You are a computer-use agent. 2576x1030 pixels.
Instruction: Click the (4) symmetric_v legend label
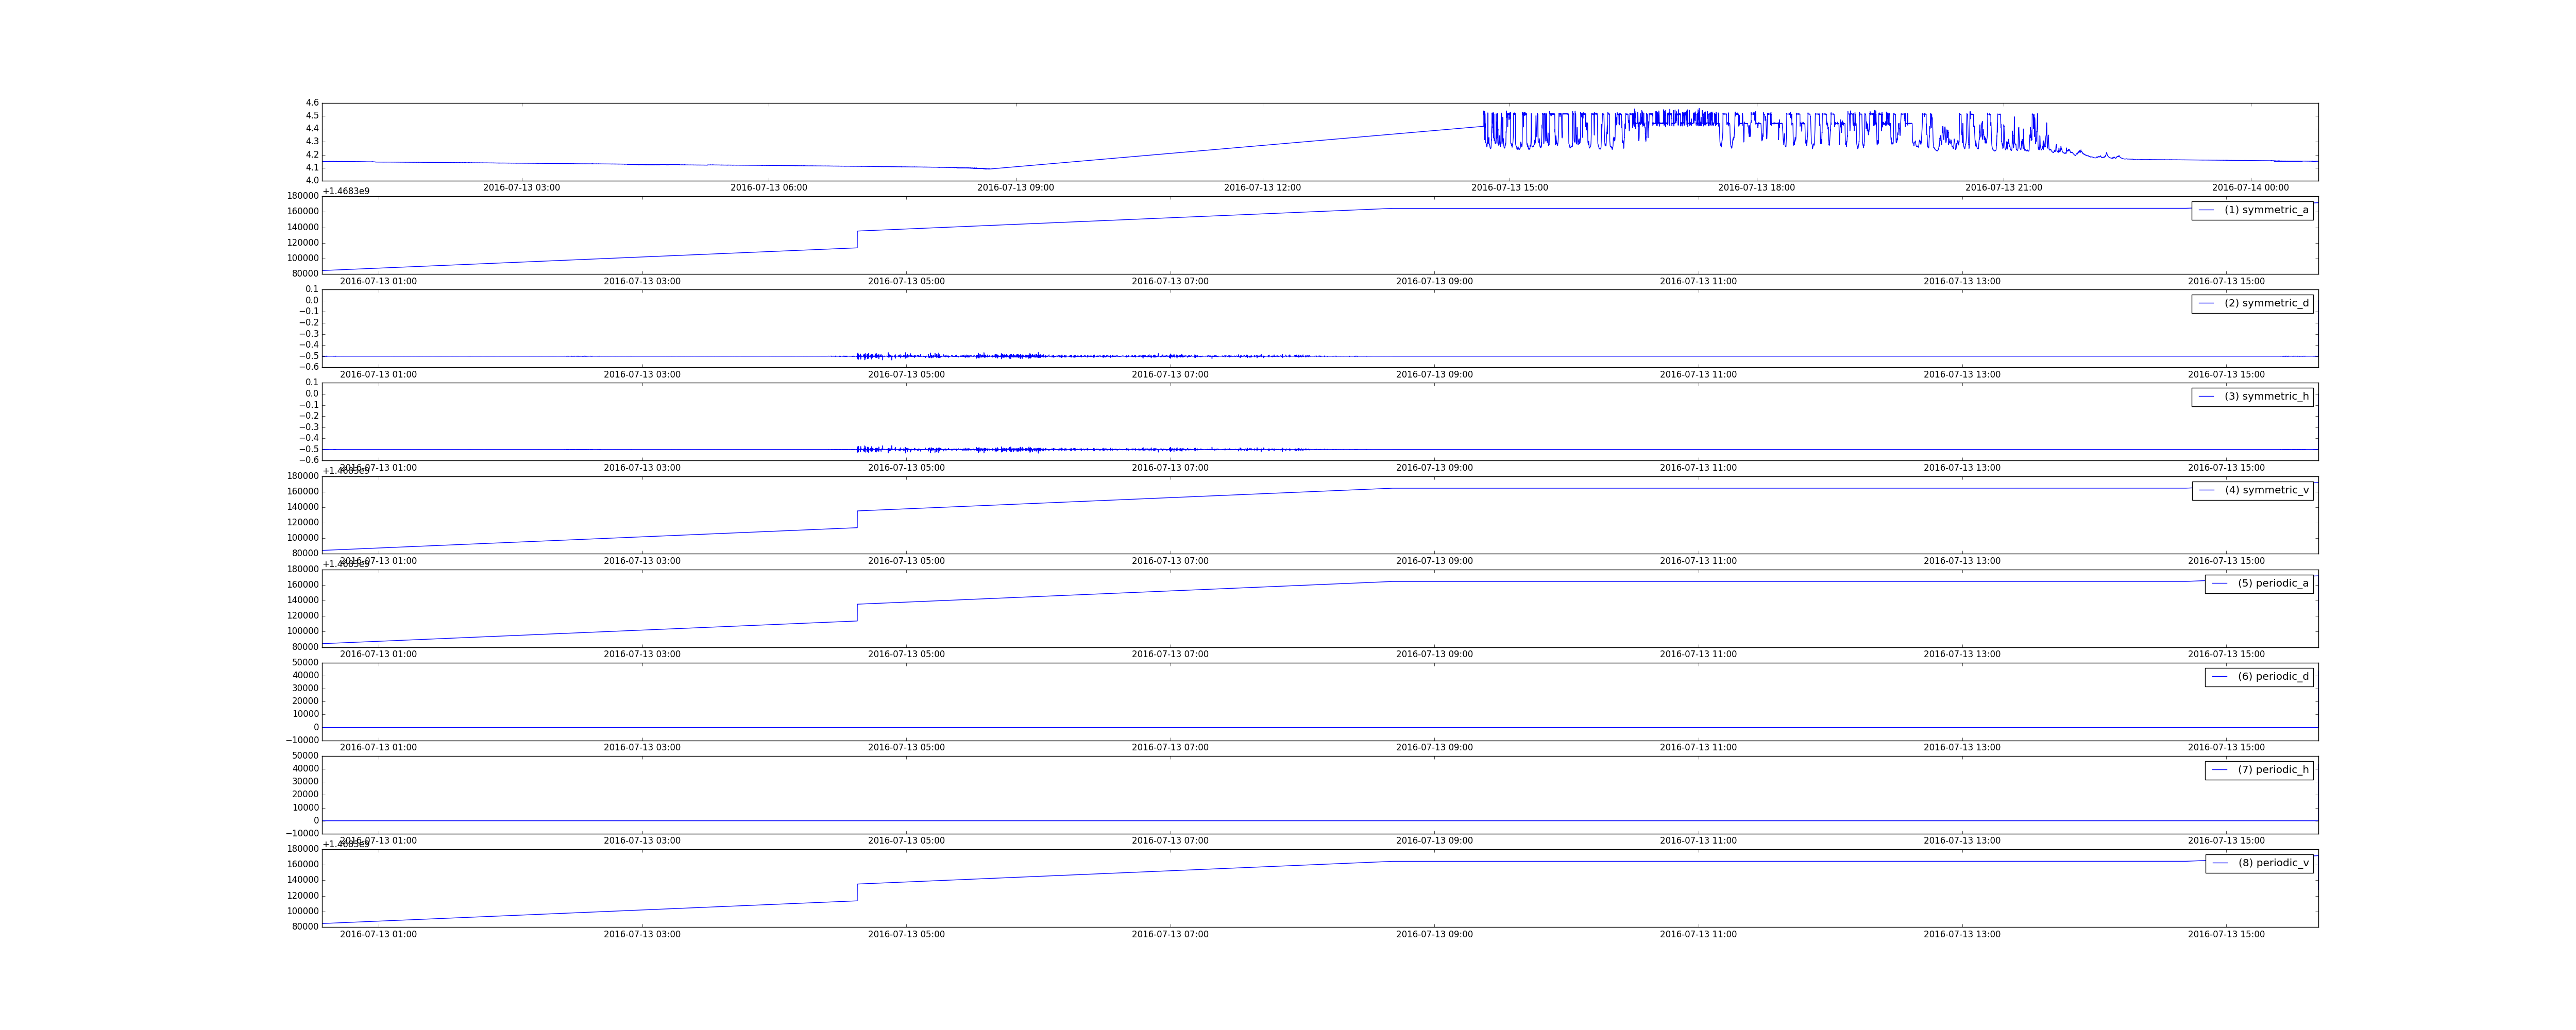point(2266,490)
